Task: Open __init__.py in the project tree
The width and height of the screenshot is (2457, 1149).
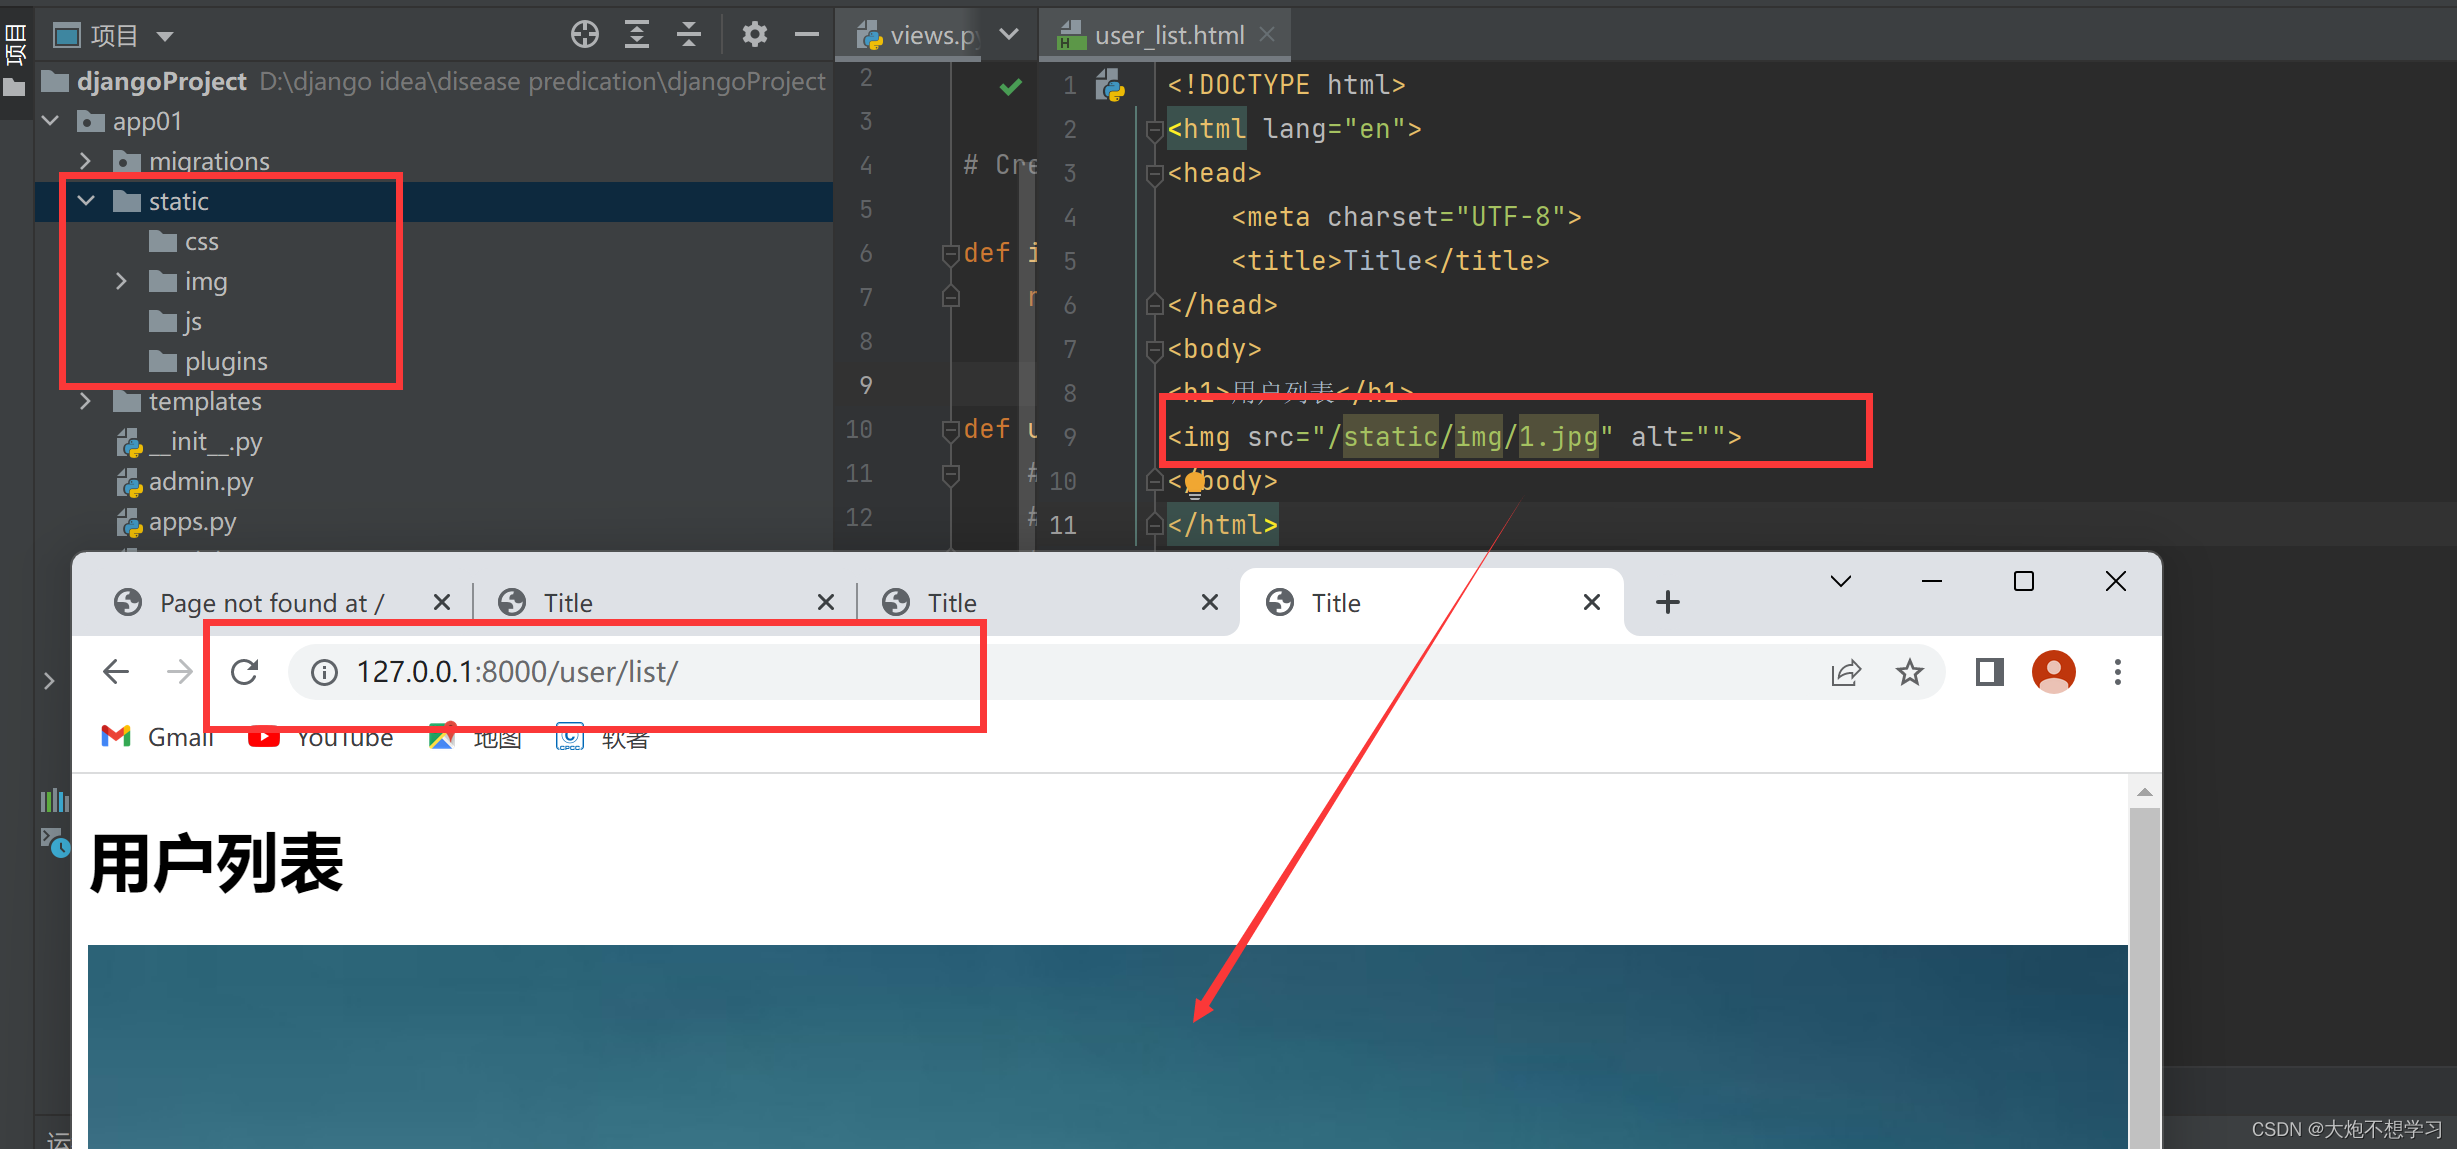Action: click(190, 441)
